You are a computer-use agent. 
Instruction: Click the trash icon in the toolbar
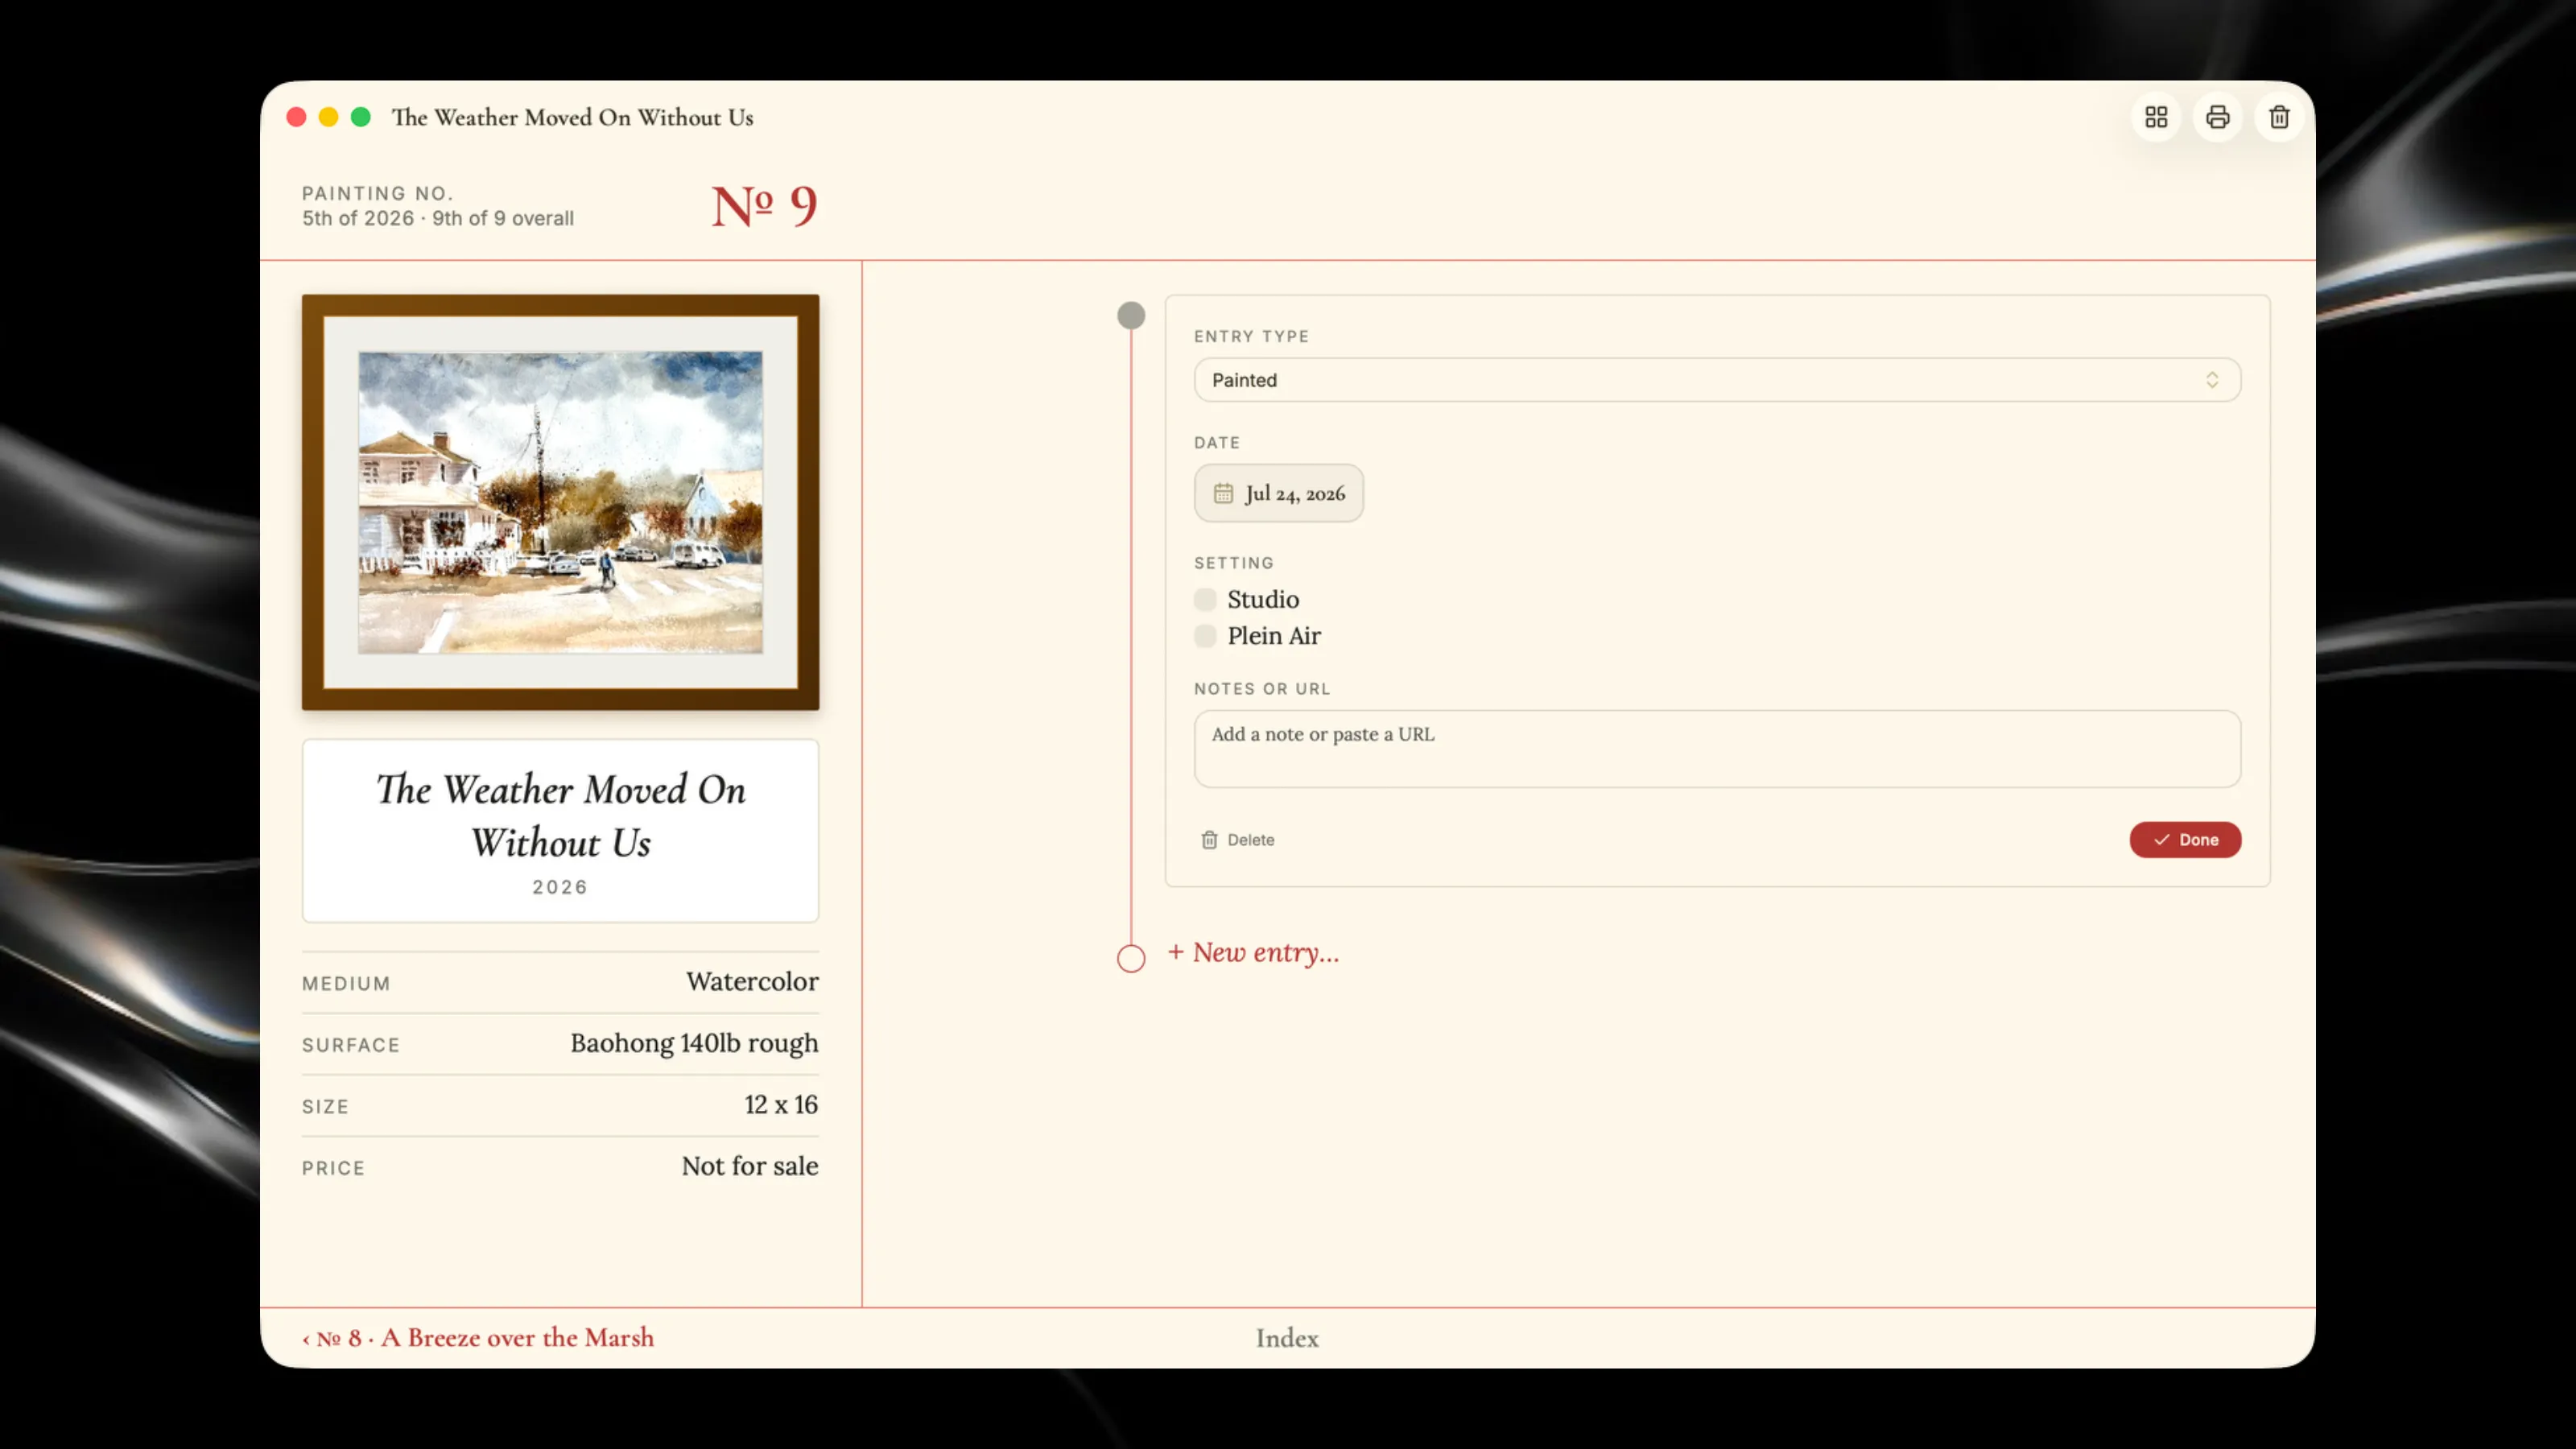tap(2279, 117)
